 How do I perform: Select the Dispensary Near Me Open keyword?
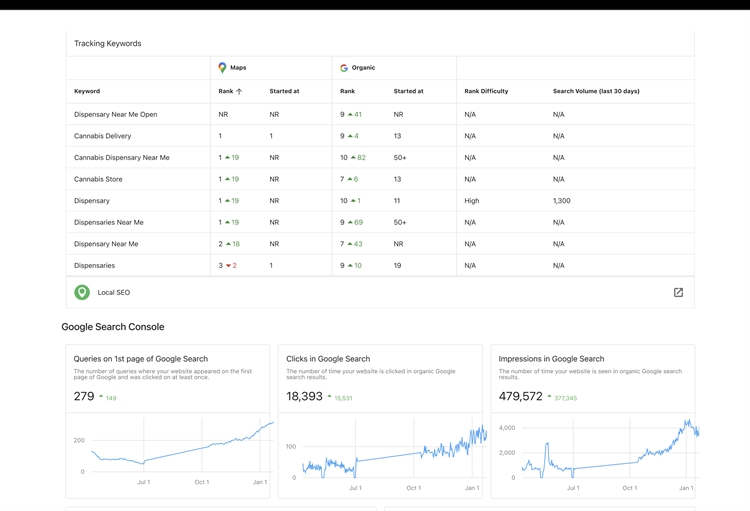tap(115, 114)
